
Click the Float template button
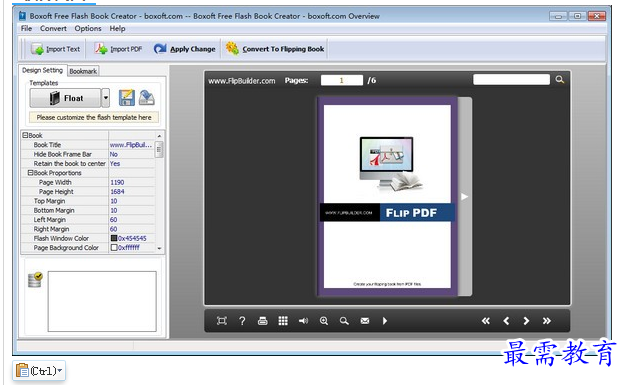[x=65, y=98]
